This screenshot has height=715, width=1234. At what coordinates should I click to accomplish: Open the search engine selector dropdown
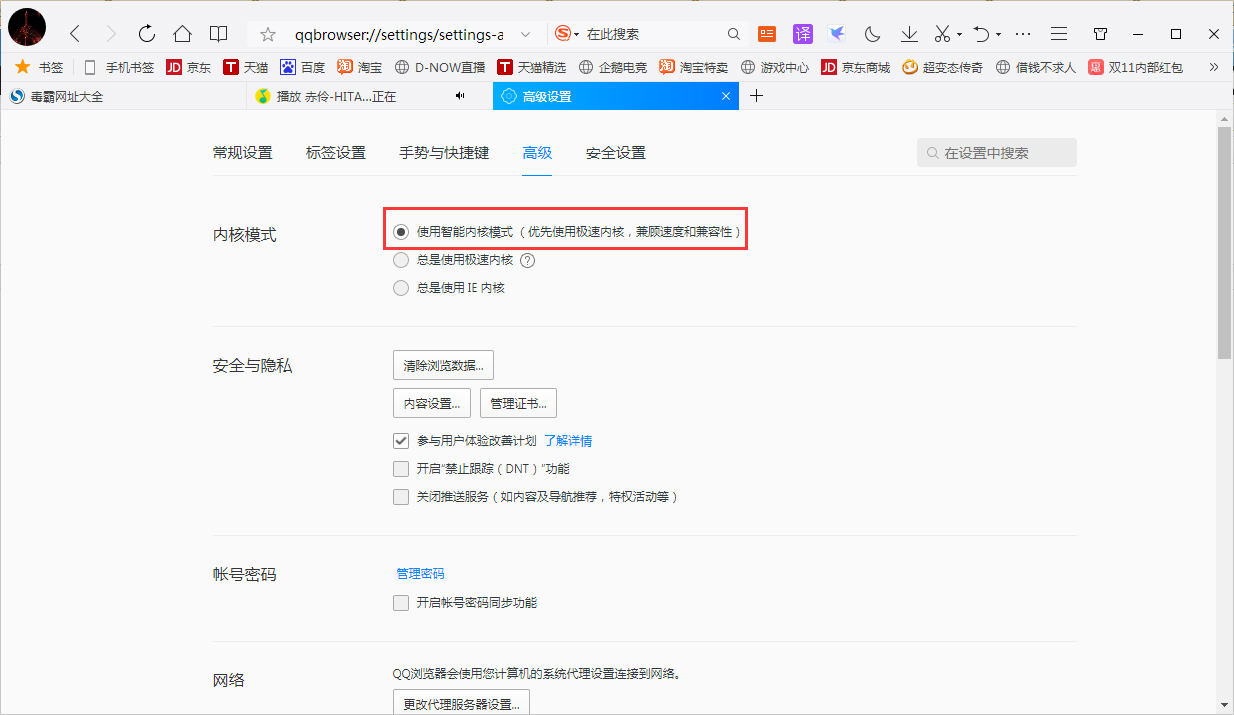coord(568,33)
